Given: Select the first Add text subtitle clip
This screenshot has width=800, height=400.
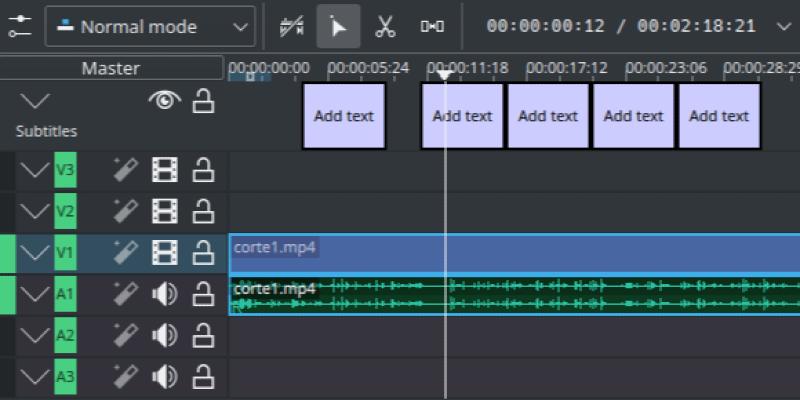Looking at the screenshot, I should click(x=344, y=116).
